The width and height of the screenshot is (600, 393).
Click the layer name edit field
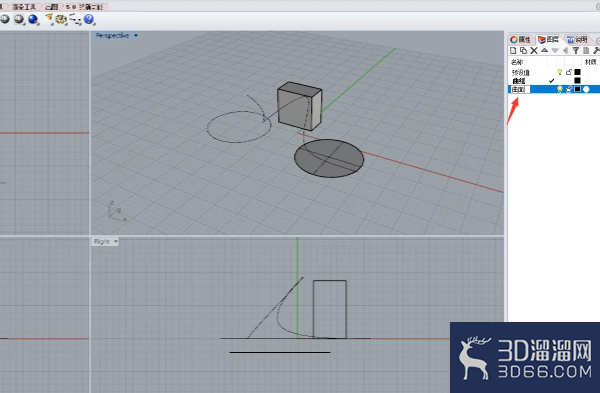point(520,89)
